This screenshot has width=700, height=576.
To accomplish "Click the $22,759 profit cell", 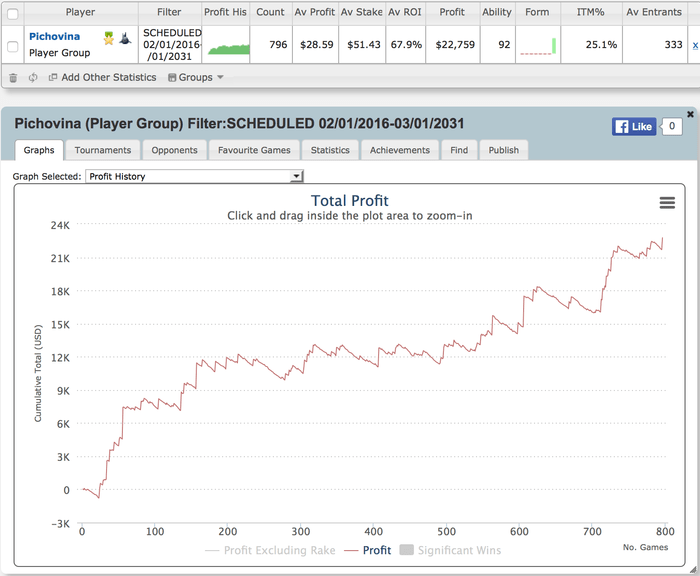I will (x=455, y=45).
